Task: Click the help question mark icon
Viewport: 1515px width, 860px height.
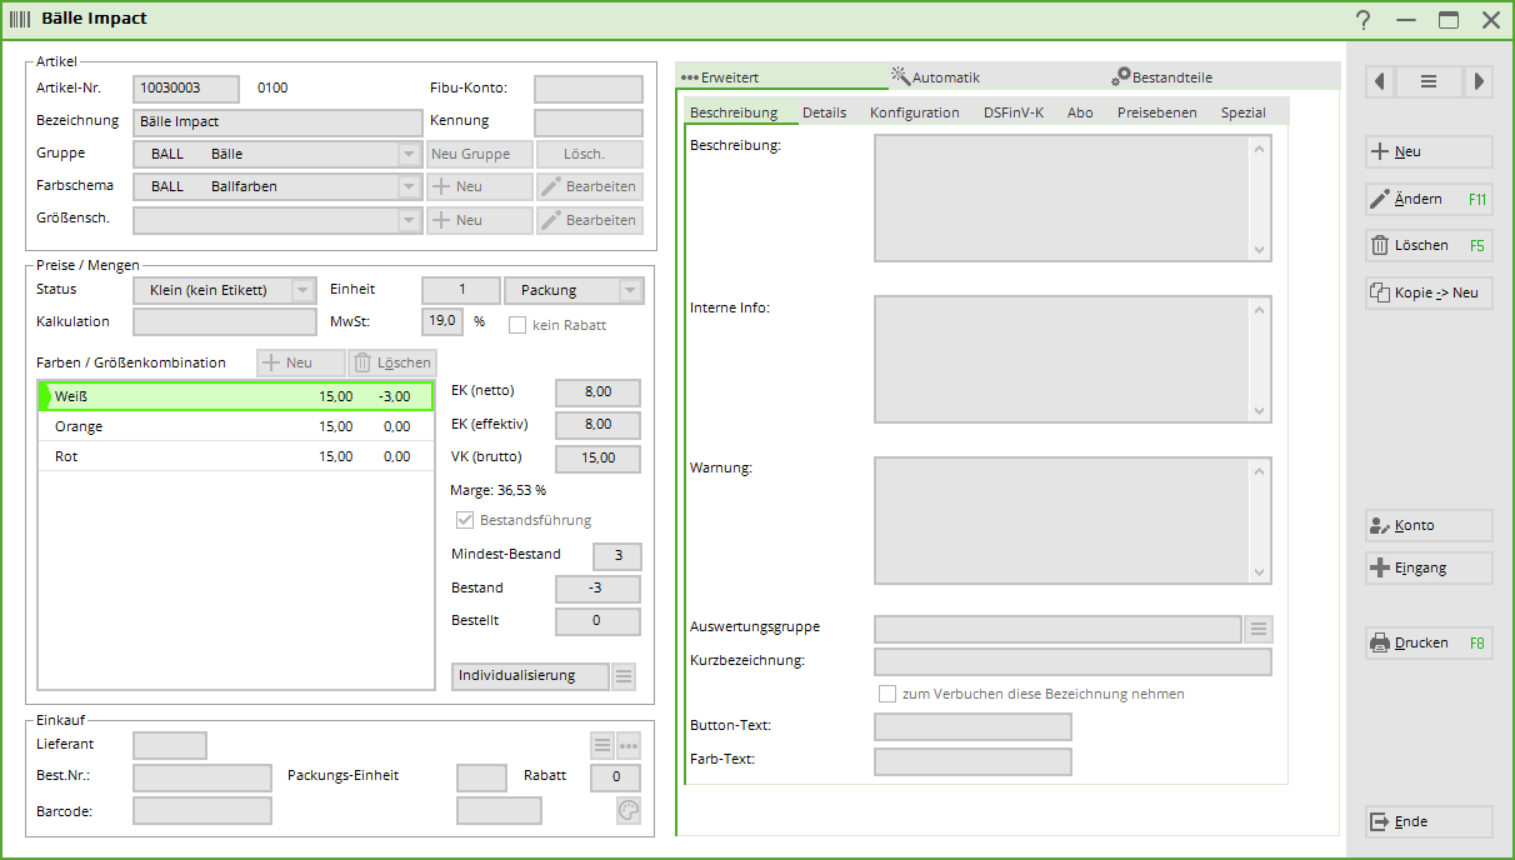Action: (x=1363, y=20)
